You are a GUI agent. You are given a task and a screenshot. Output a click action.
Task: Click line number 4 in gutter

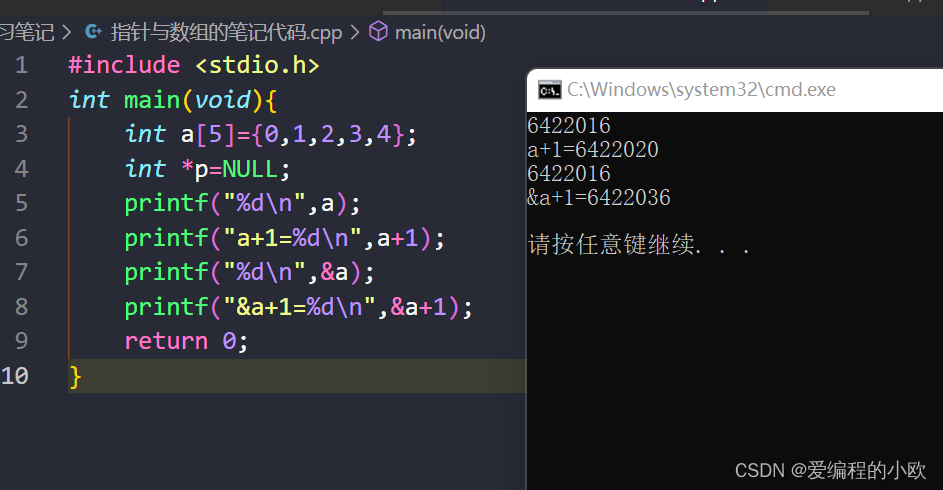coord(22,169)
